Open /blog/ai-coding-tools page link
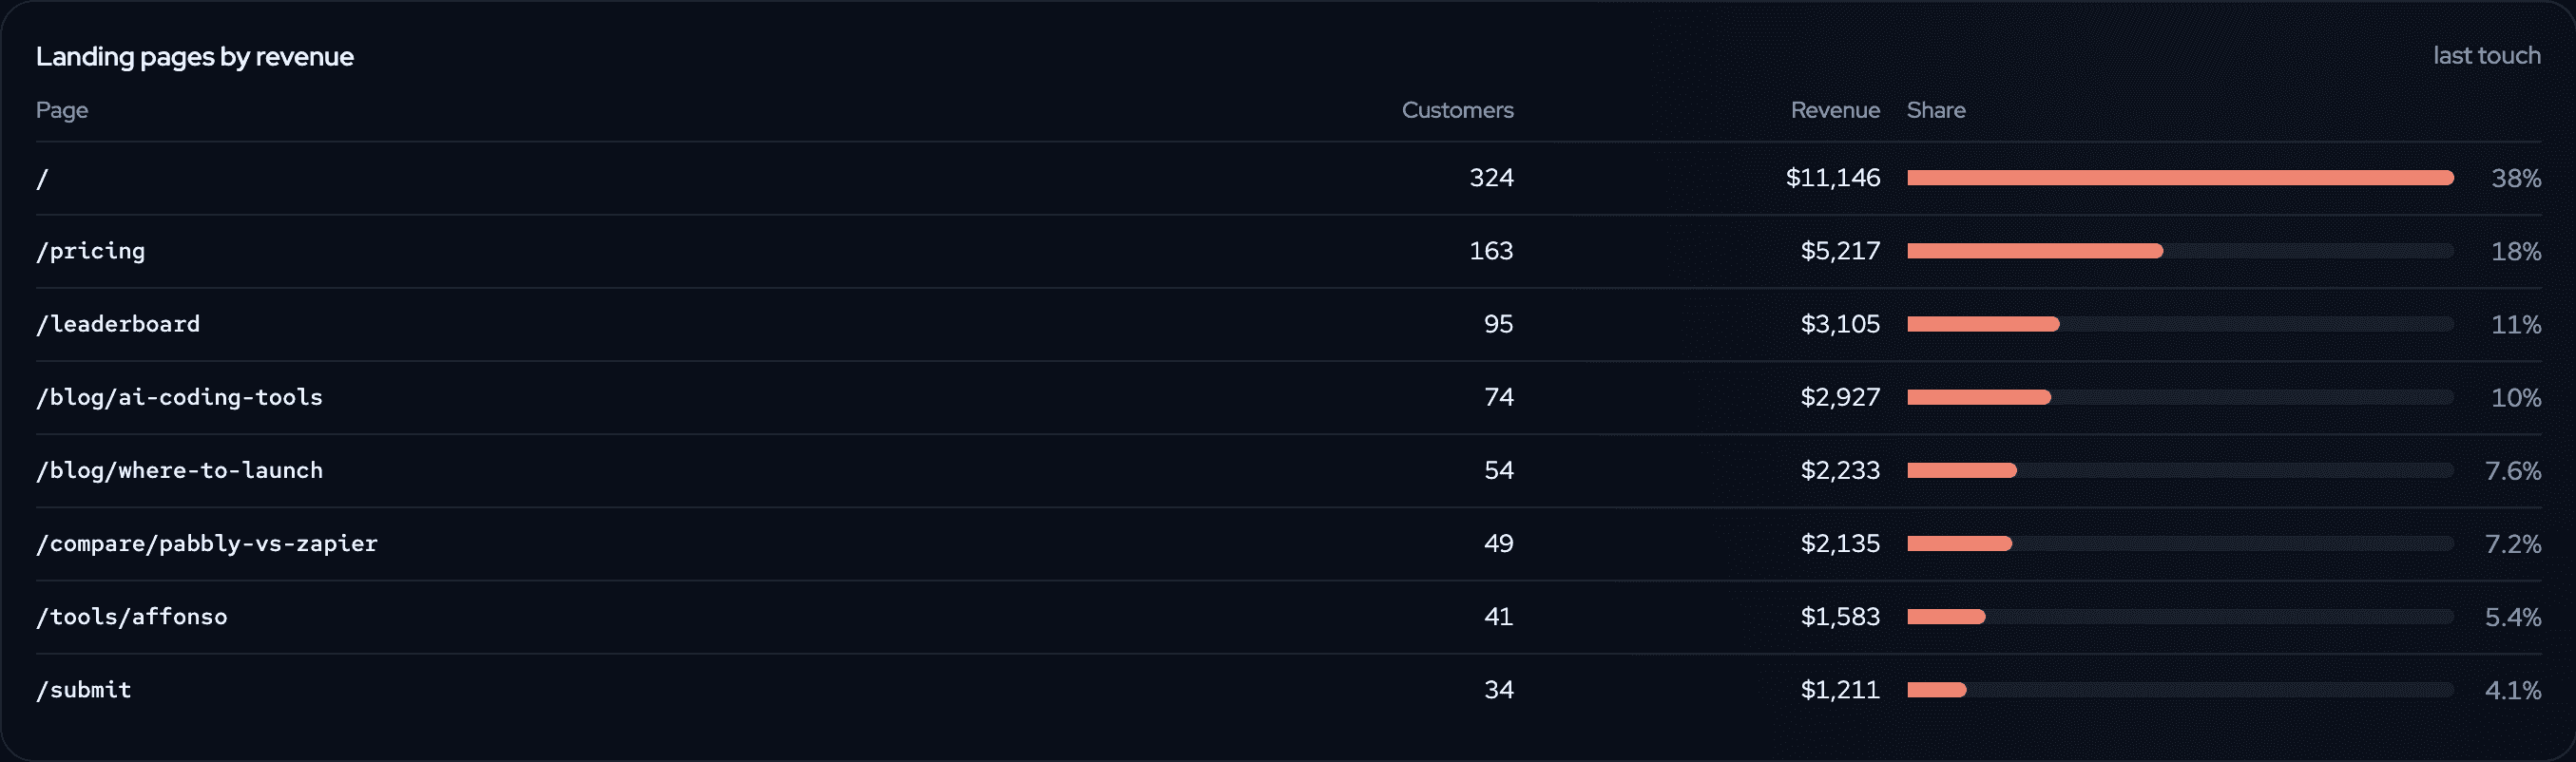This screenshot has width=2576, height=762. tap(179, 397)
